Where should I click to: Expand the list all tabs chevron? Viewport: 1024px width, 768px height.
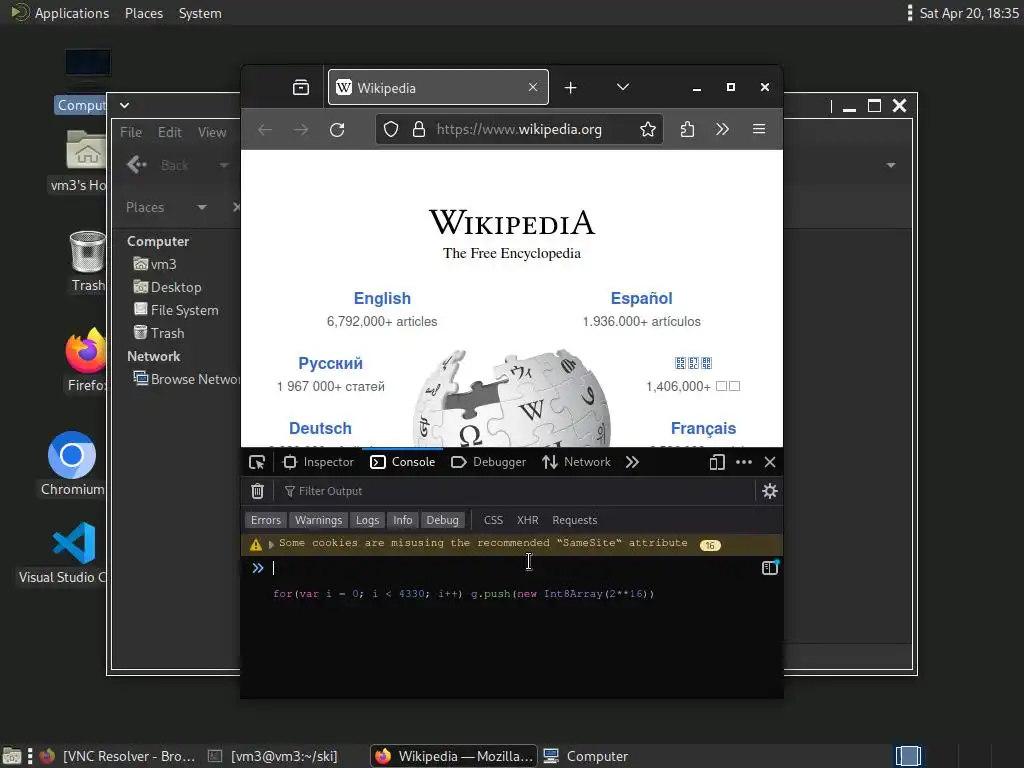623,87
